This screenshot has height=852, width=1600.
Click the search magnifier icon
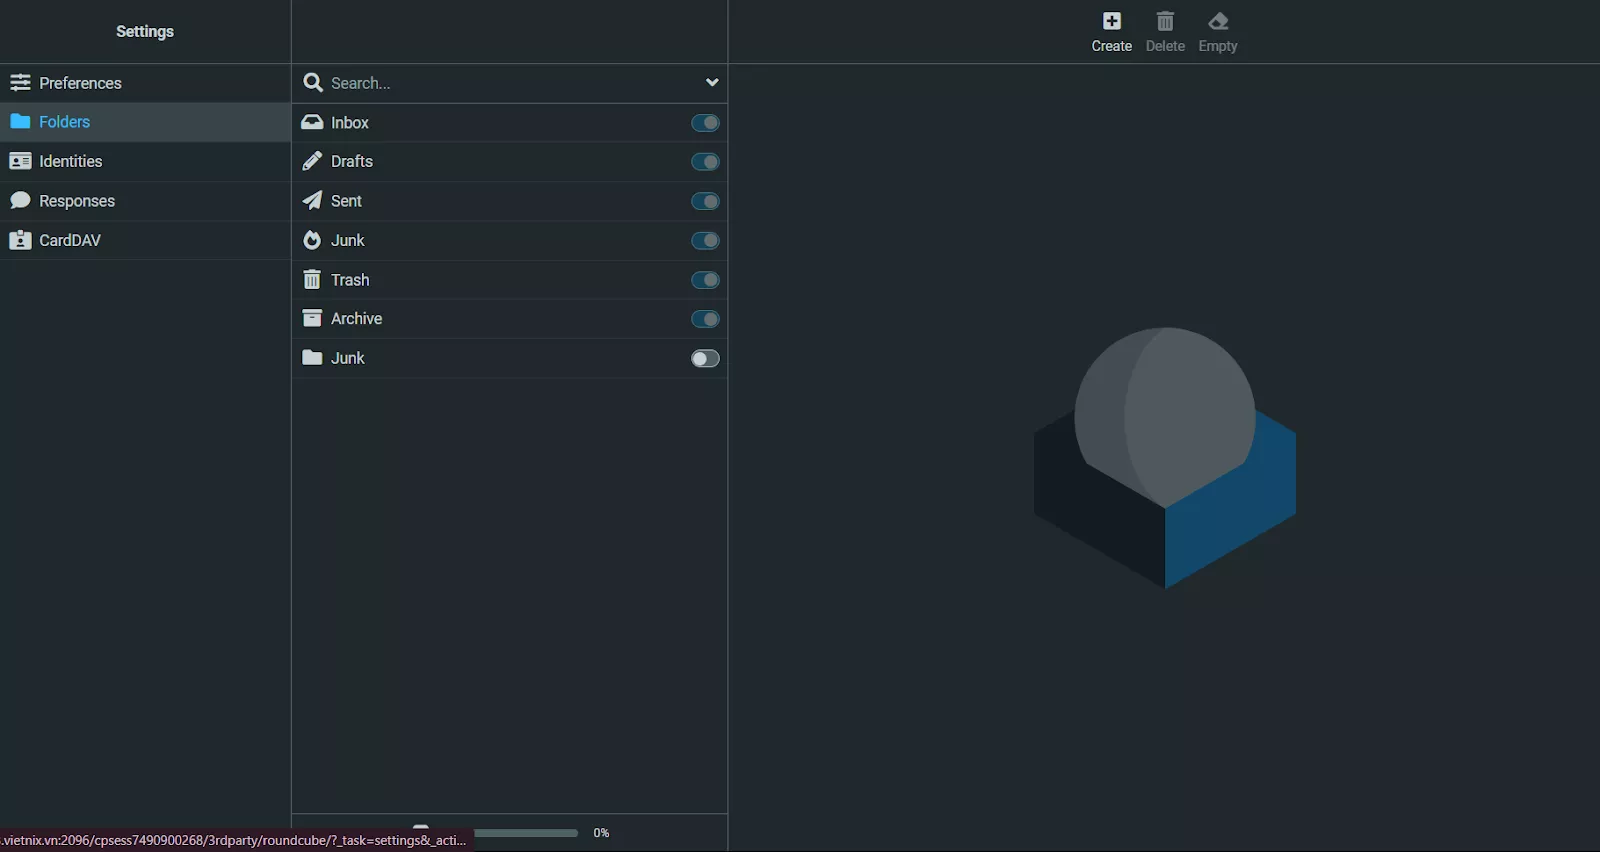313,82
